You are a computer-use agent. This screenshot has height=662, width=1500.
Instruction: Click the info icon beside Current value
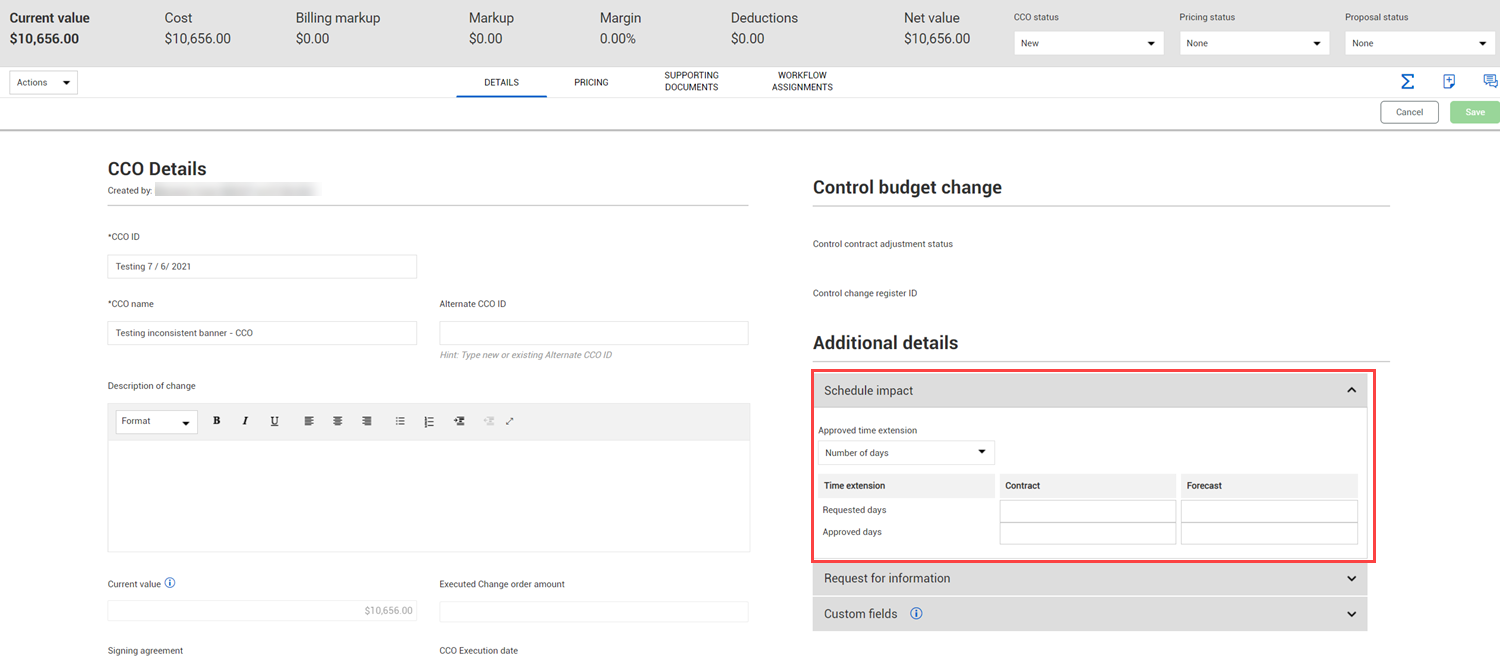[170, 583]
